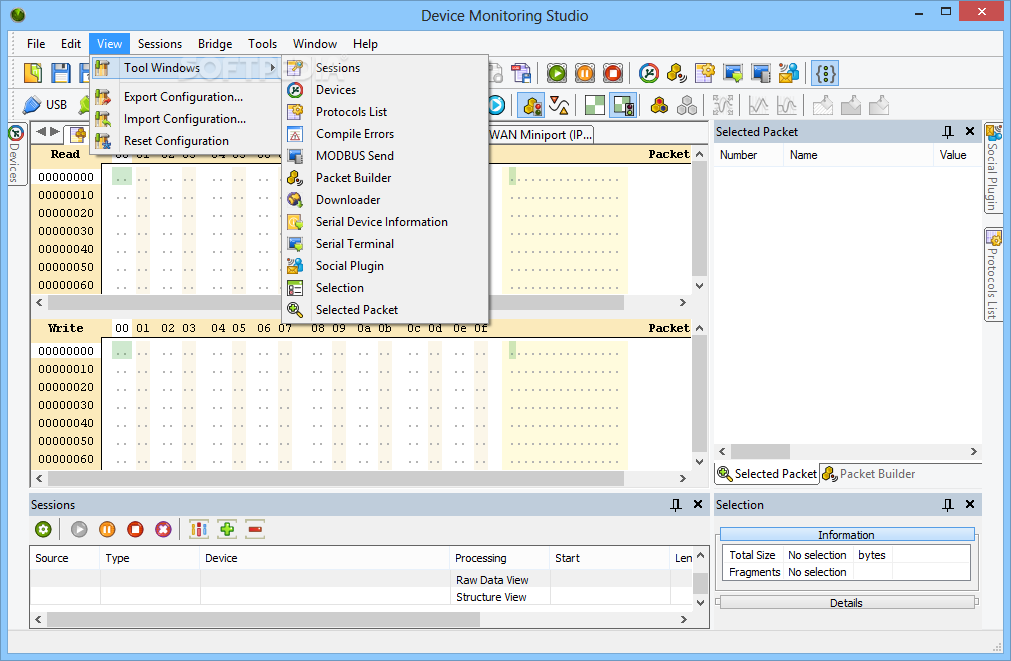The image size is (1011, 661).
Task: Open the Bridge menu
Action: [x=215, y=44]
